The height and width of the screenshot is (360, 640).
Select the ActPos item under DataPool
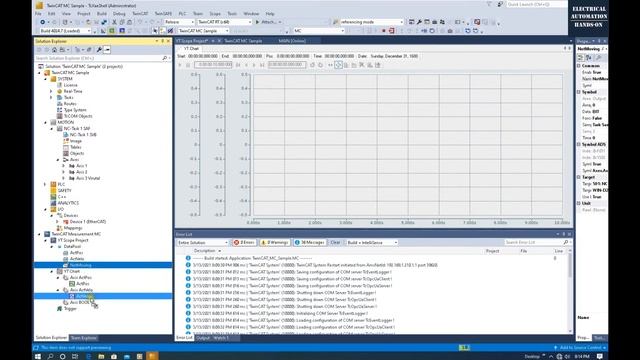[76, 253]
